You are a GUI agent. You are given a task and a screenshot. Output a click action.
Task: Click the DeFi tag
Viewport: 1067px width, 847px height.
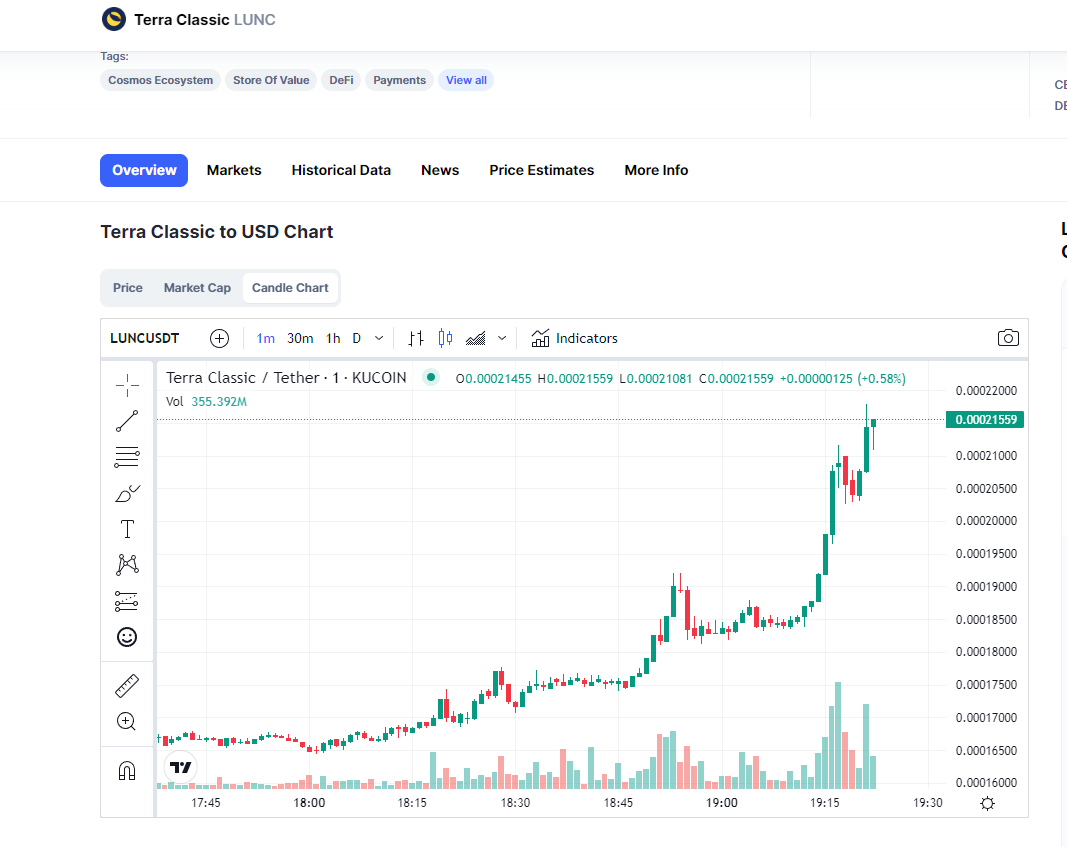pyautogui.click(x=342, y=80)
